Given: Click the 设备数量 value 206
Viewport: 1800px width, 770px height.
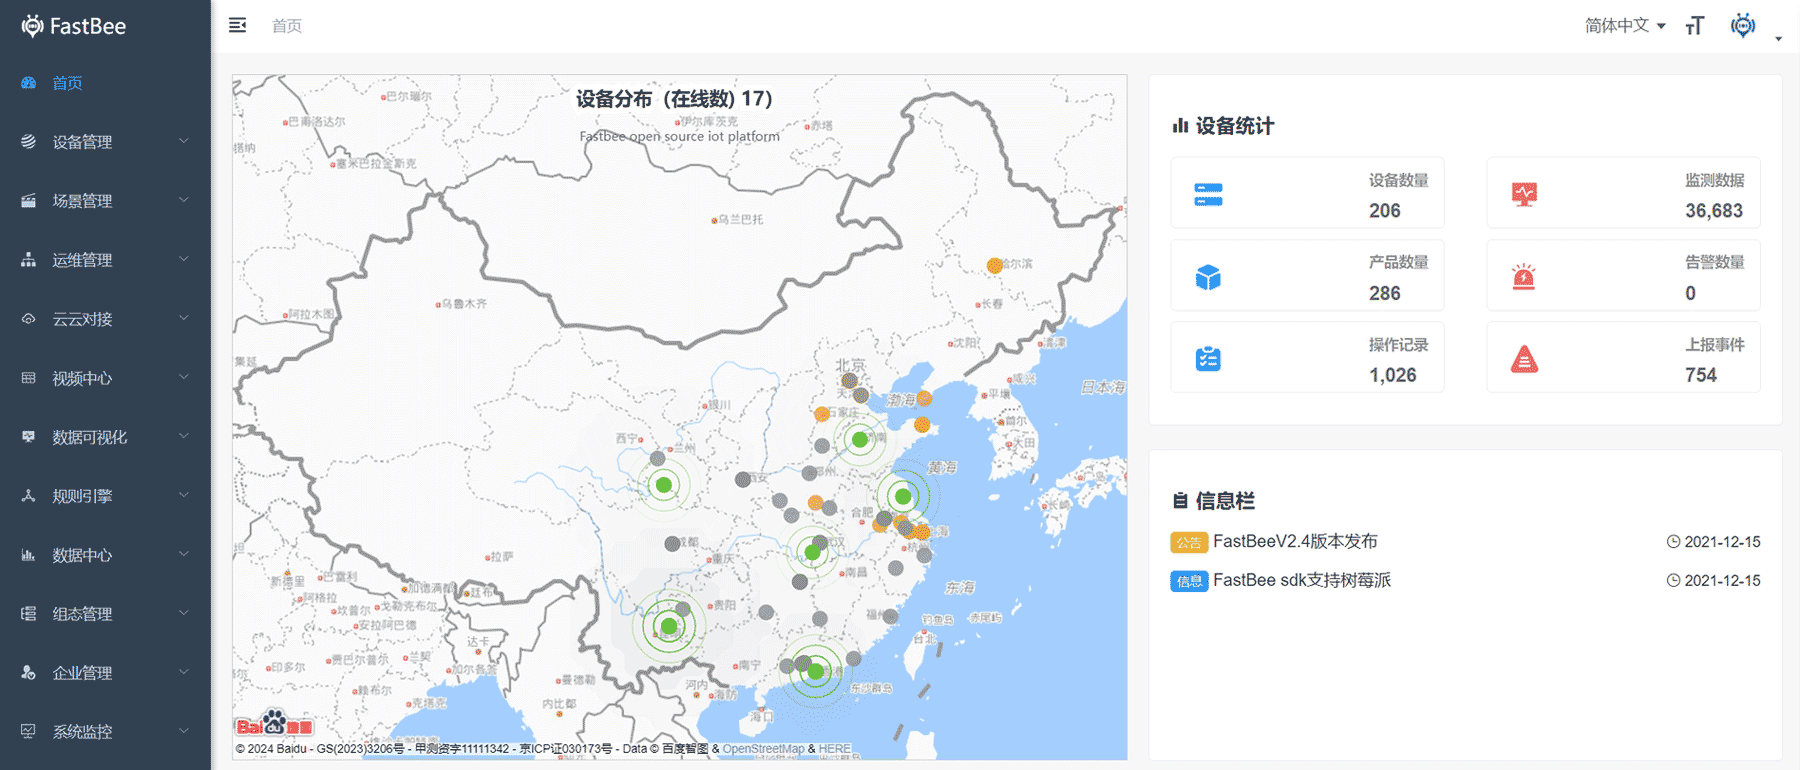Looking at the screenshot, I should tap(1385, 211).
